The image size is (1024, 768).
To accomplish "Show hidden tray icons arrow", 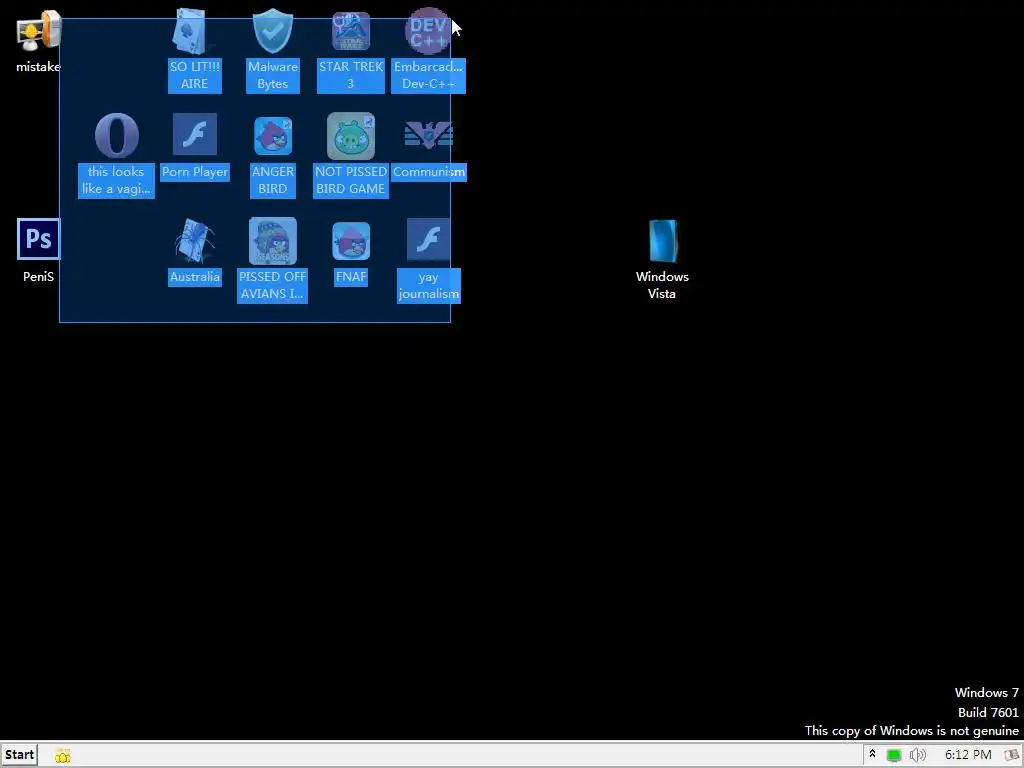I will click(872, 754).
